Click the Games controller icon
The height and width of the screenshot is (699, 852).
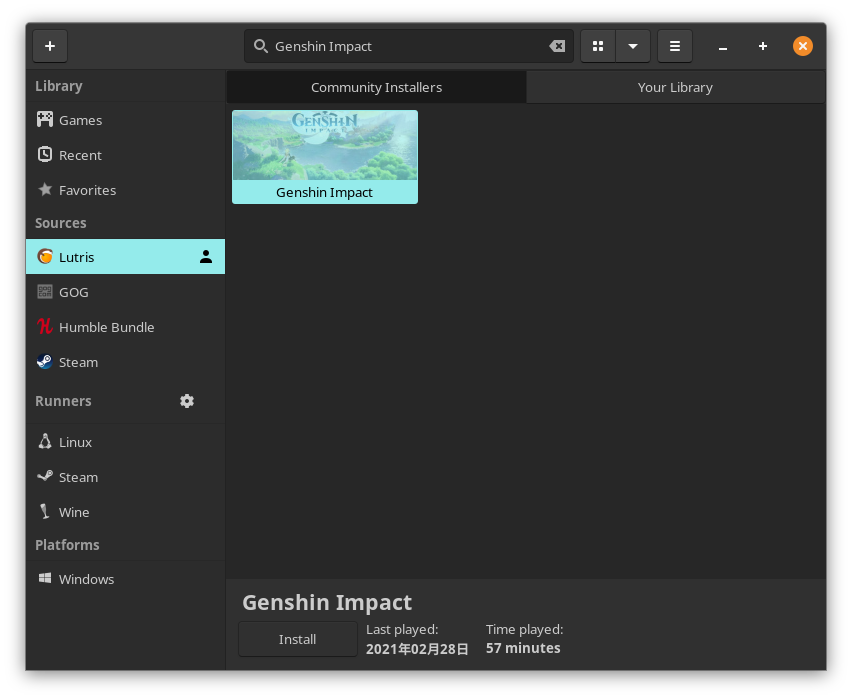tap(45, 119)
